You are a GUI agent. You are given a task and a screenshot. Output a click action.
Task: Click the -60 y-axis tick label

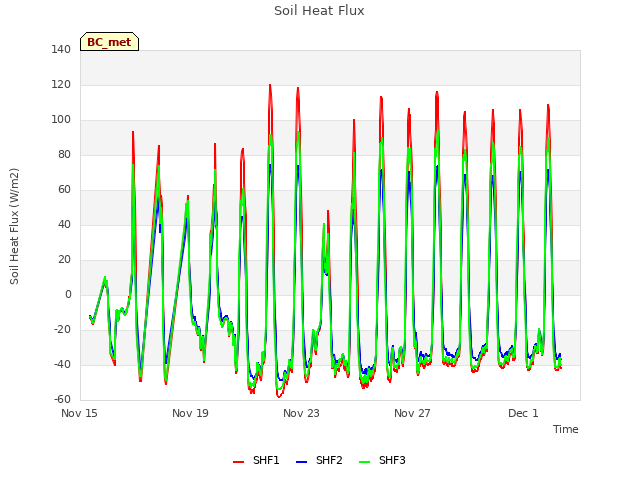coord(62,399)
